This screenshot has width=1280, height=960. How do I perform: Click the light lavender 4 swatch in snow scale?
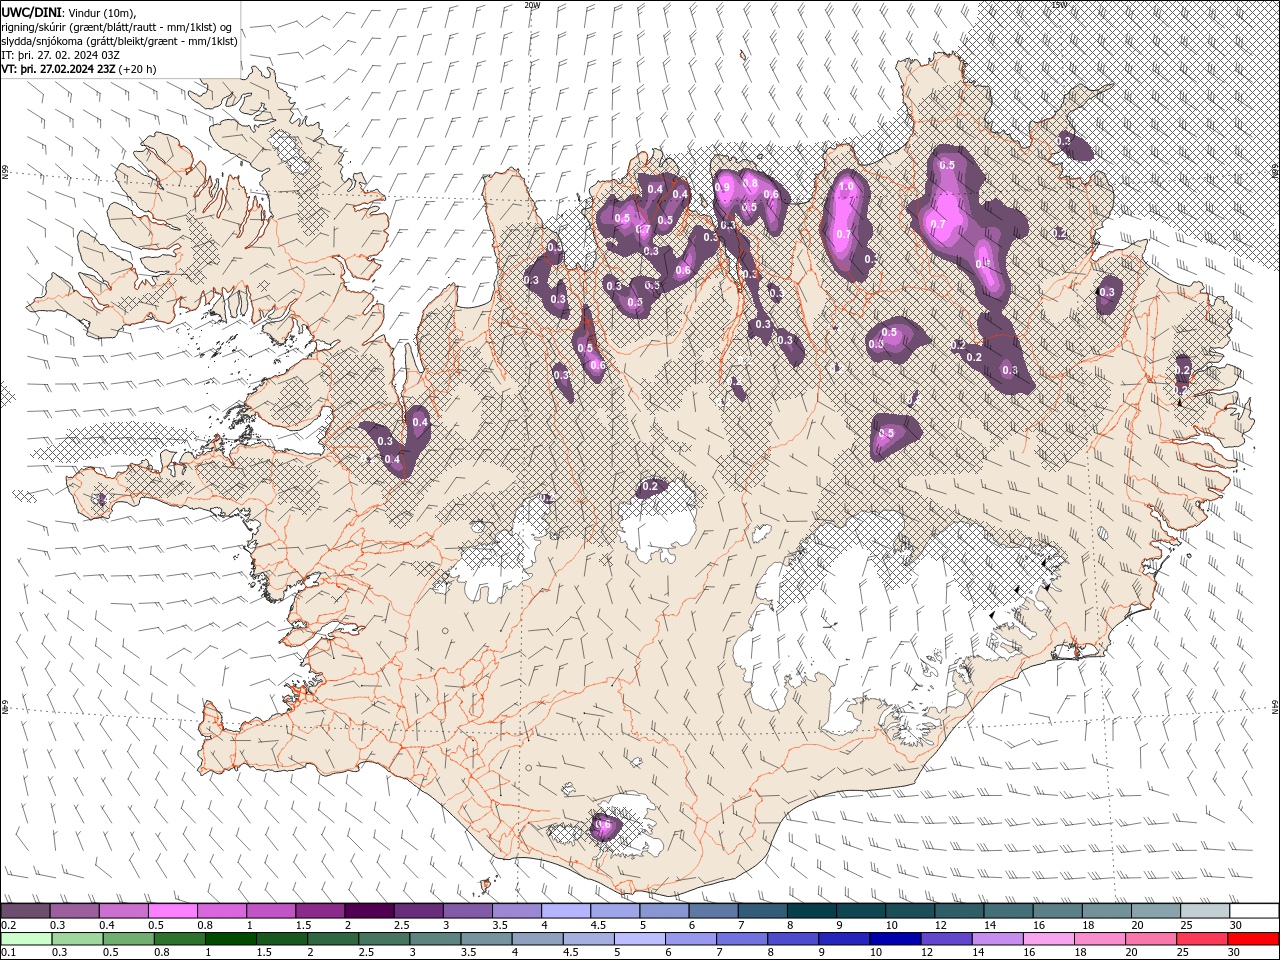click(x=566, y=911)
